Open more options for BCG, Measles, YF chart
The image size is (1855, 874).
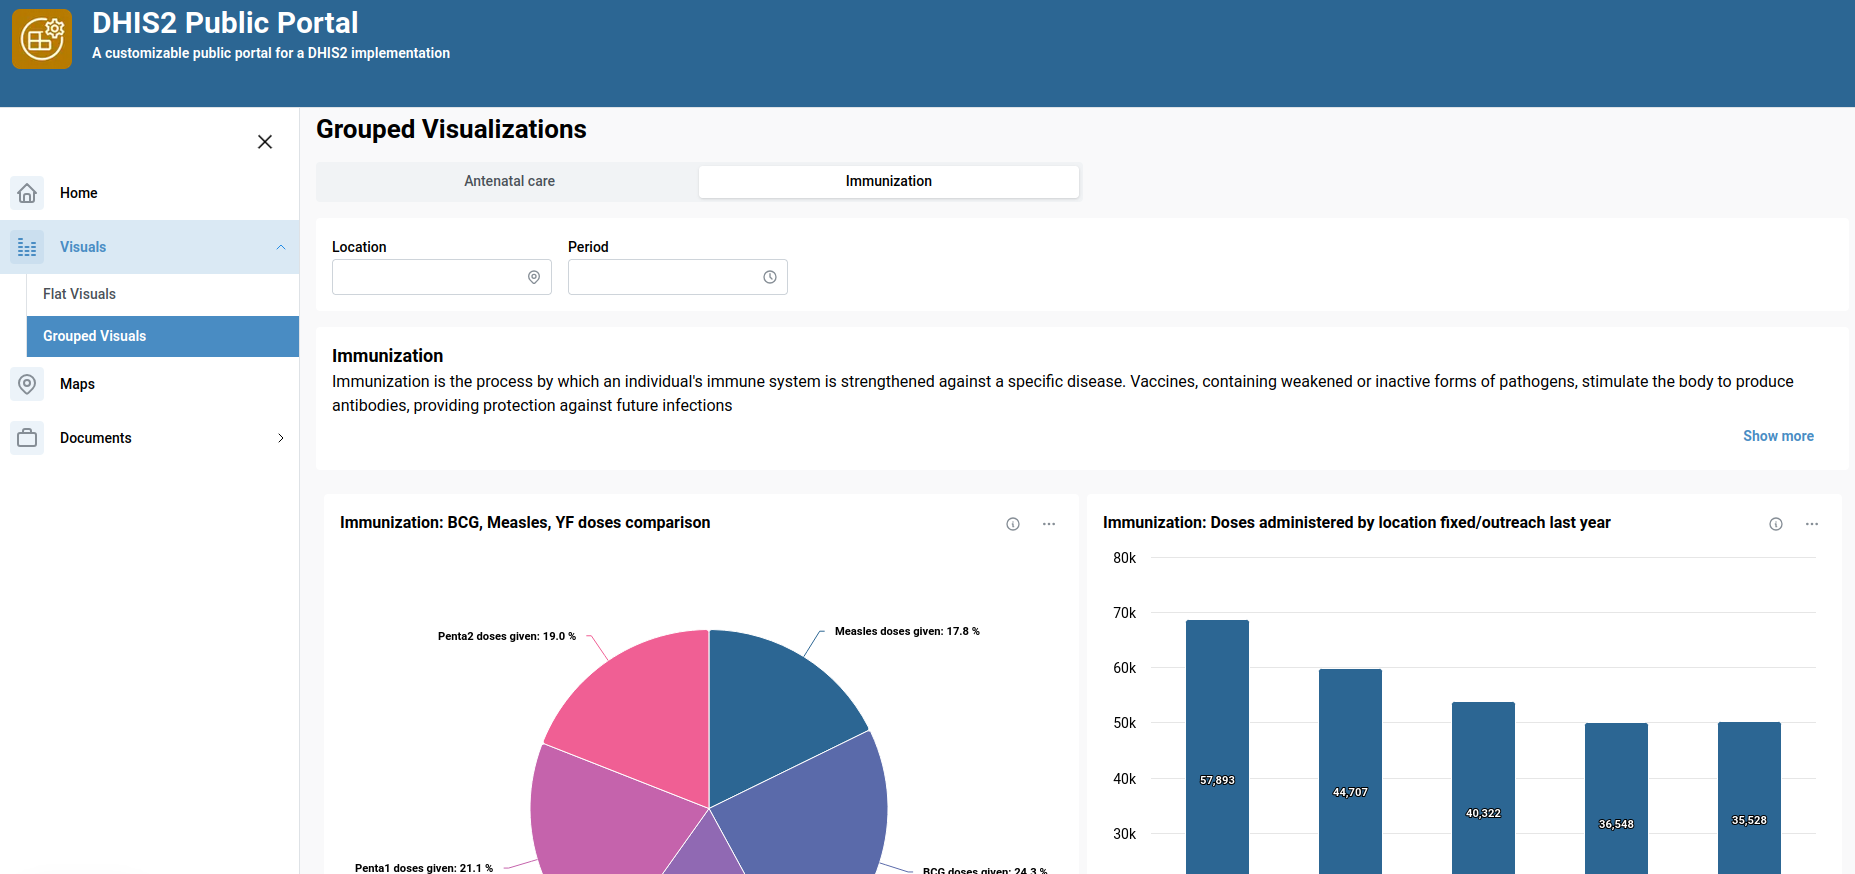1049,524
